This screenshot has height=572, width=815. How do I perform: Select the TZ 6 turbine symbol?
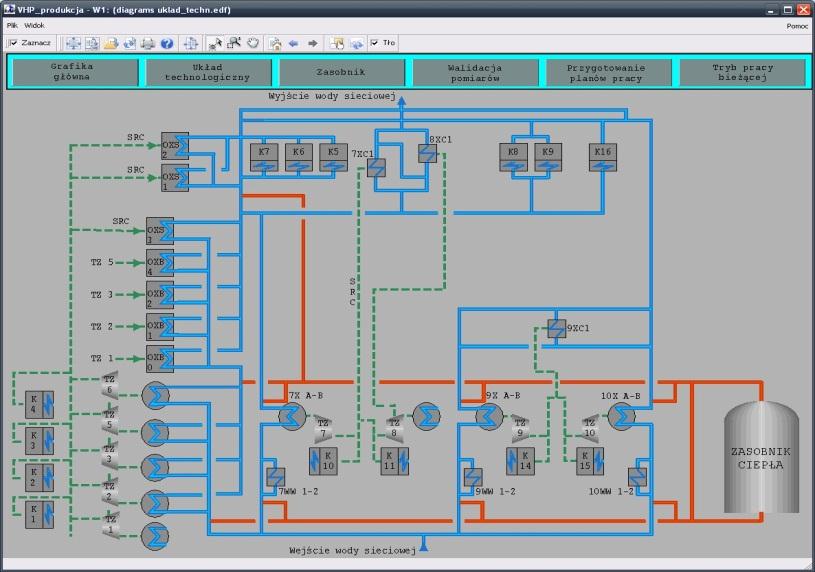tap(110, 385)
